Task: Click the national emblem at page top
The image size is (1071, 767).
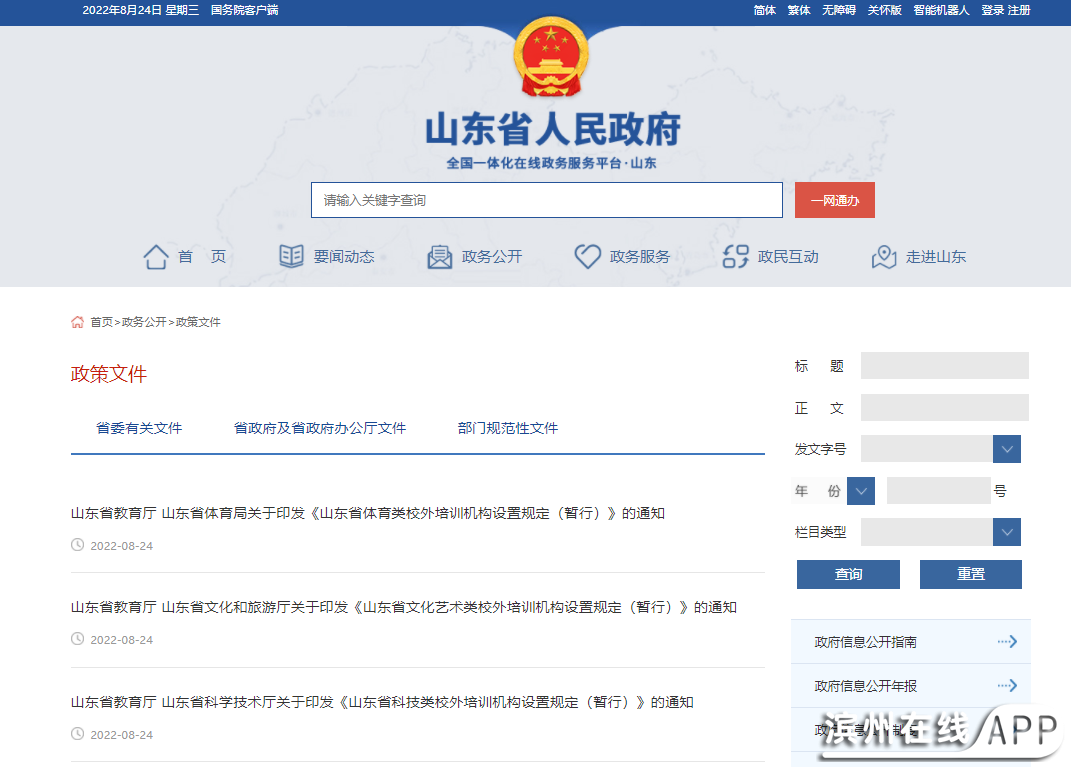Action: coord(552,57)
